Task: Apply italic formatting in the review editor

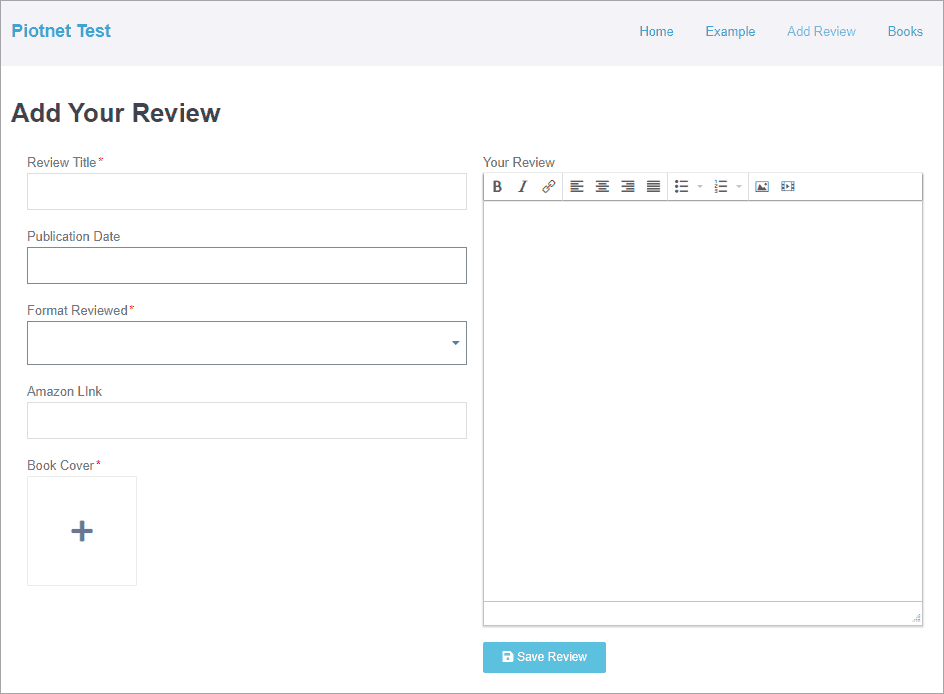Action: (522, 186)
